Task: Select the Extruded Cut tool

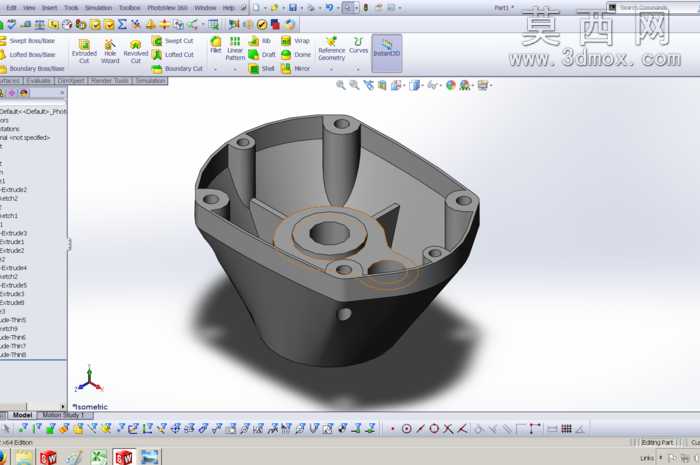Action: pyautogui.click(x=84, y=51)
